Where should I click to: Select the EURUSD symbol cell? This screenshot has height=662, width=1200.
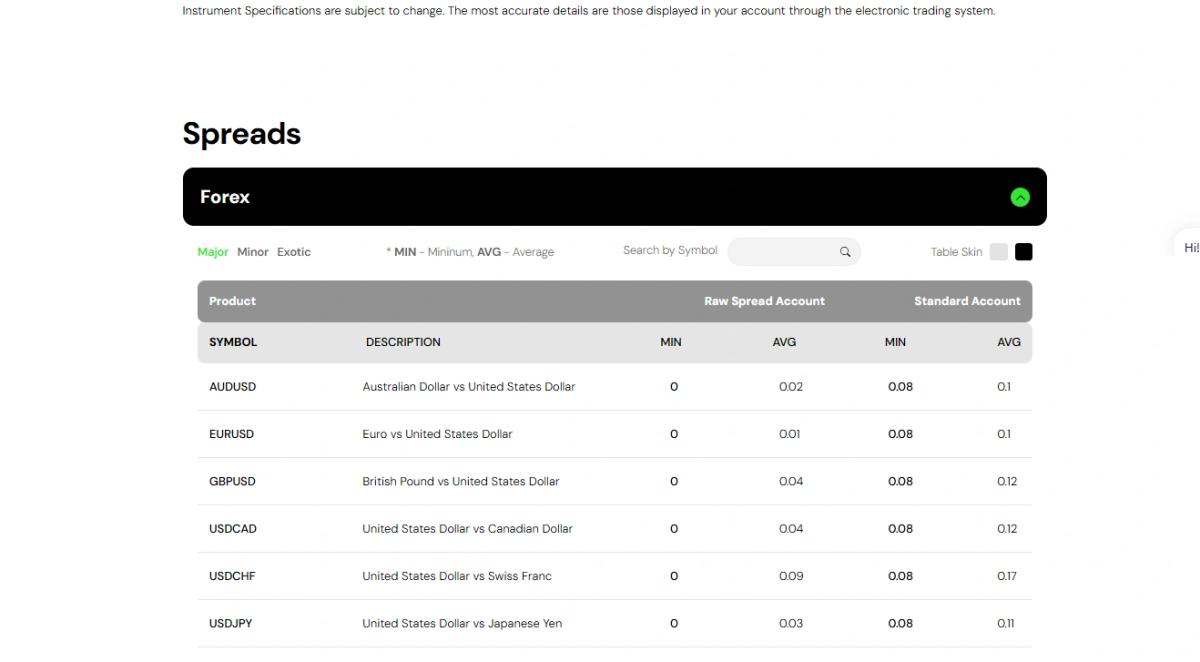(231, 434)
